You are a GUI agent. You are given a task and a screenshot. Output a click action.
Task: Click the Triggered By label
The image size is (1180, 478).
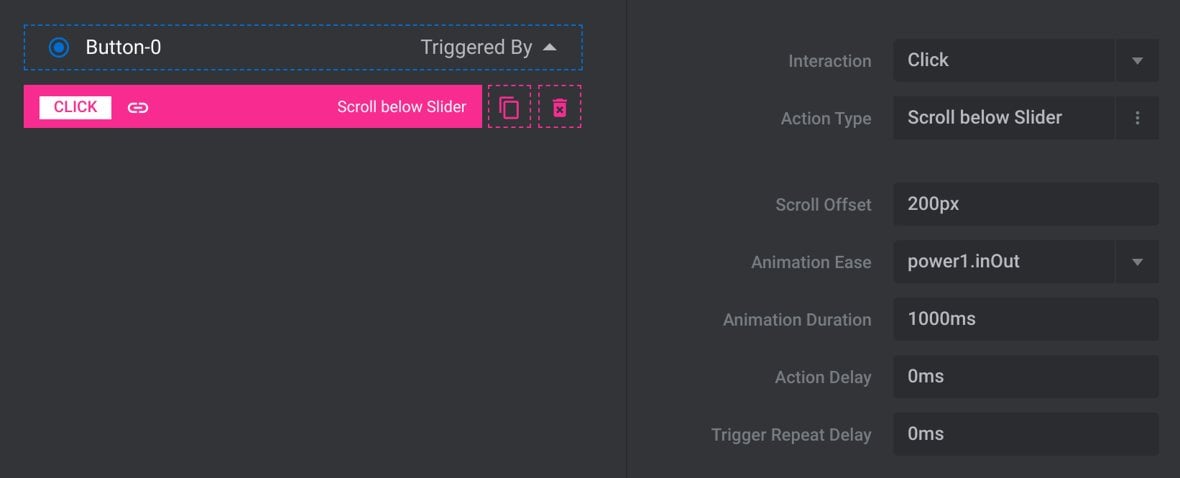[476, 47]
